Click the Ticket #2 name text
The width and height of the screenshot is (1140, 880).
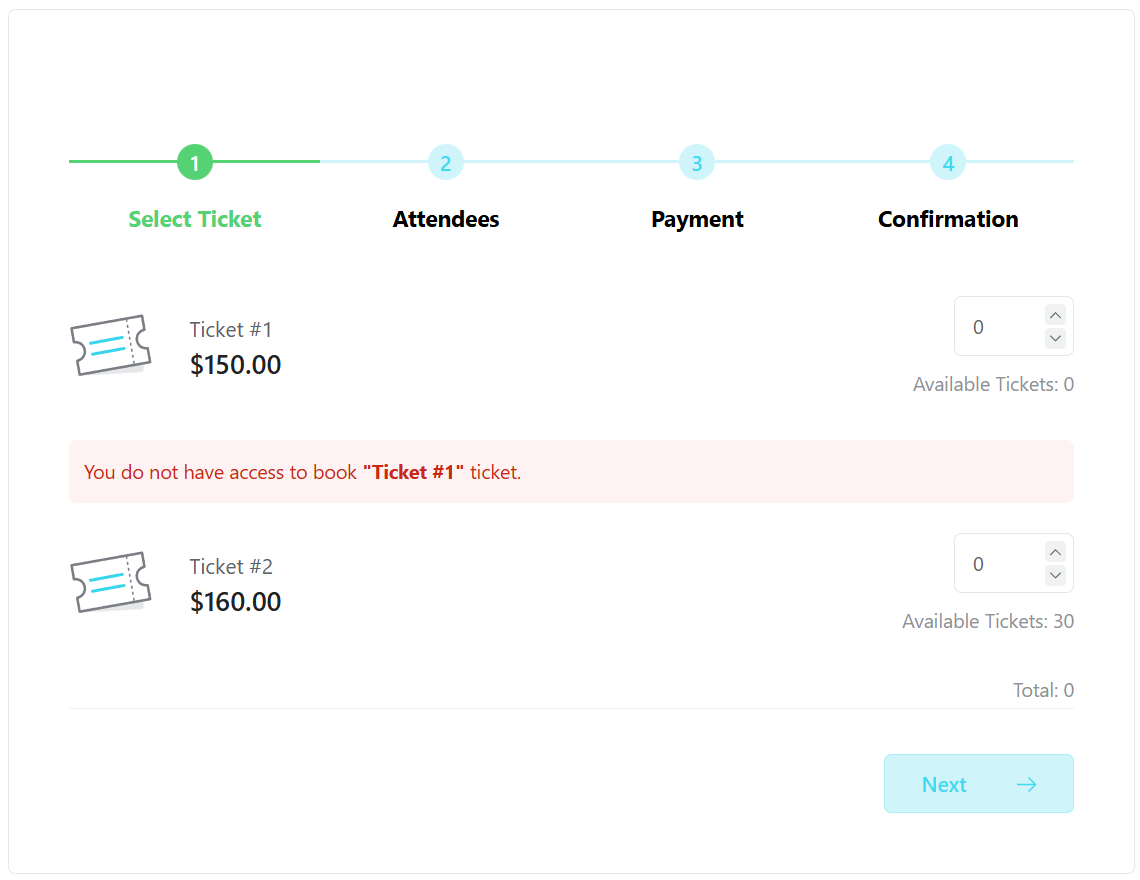click(231, 567)
